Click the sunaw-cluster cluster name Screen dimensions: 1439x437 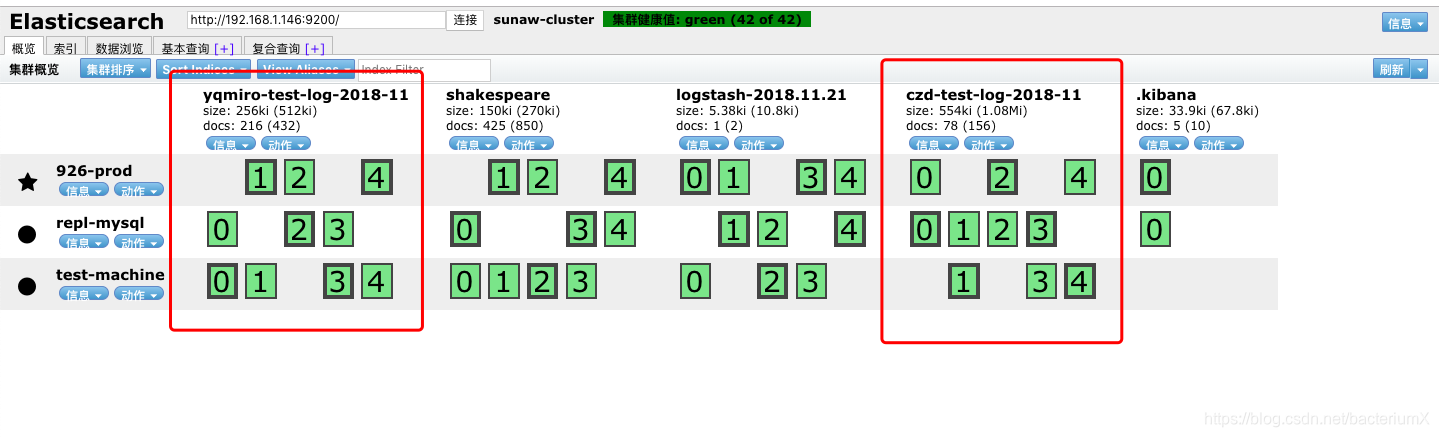pos(544,19)
